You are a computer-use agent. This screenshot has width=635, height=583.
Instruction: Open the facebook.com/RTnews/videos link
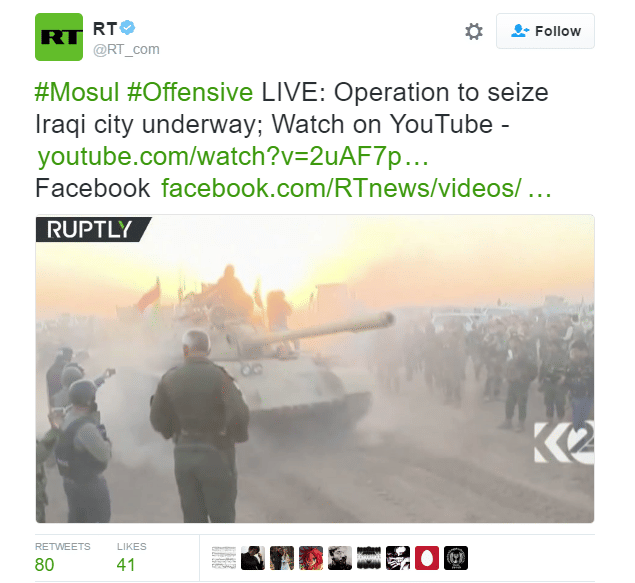(356, 188)
